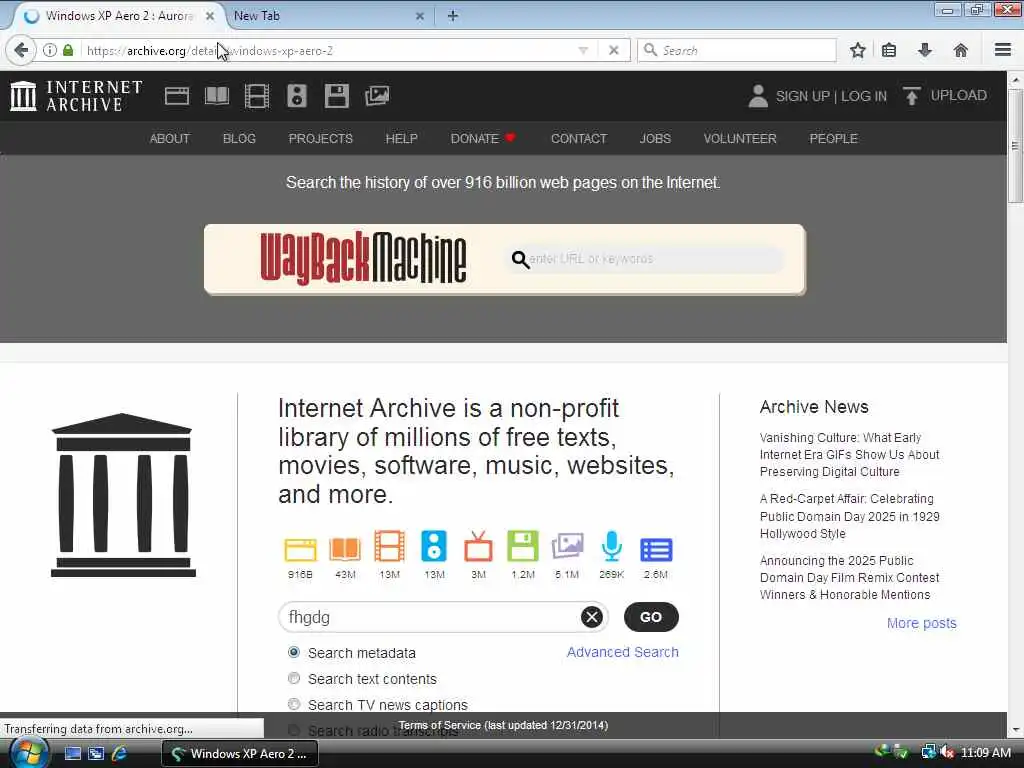Viewport: 1024px width, 768px height.
Task: Select Search TV news captions option
Action: [x=294, y=705]
